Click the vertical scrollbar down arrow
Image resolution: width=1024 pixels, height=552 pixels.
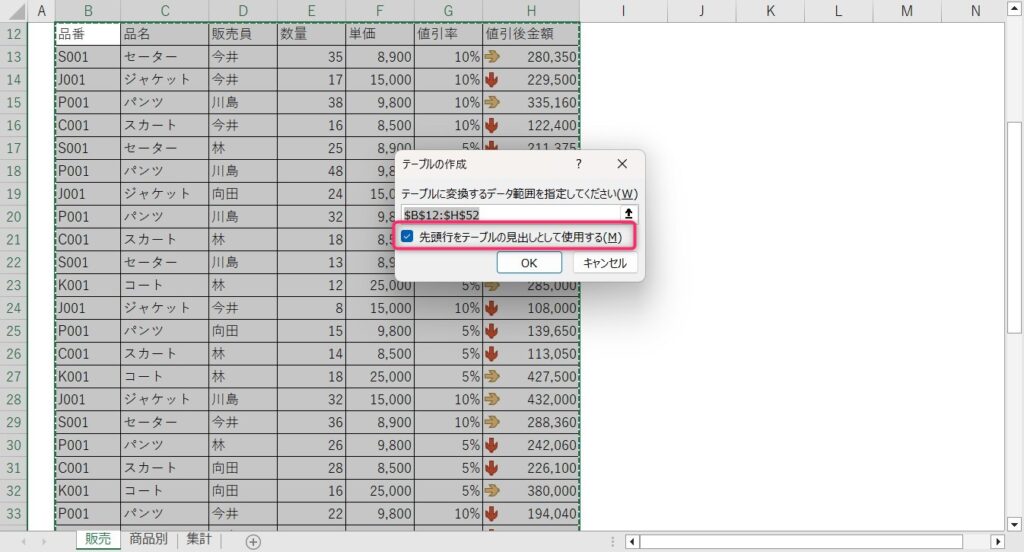coord(1014,523)
